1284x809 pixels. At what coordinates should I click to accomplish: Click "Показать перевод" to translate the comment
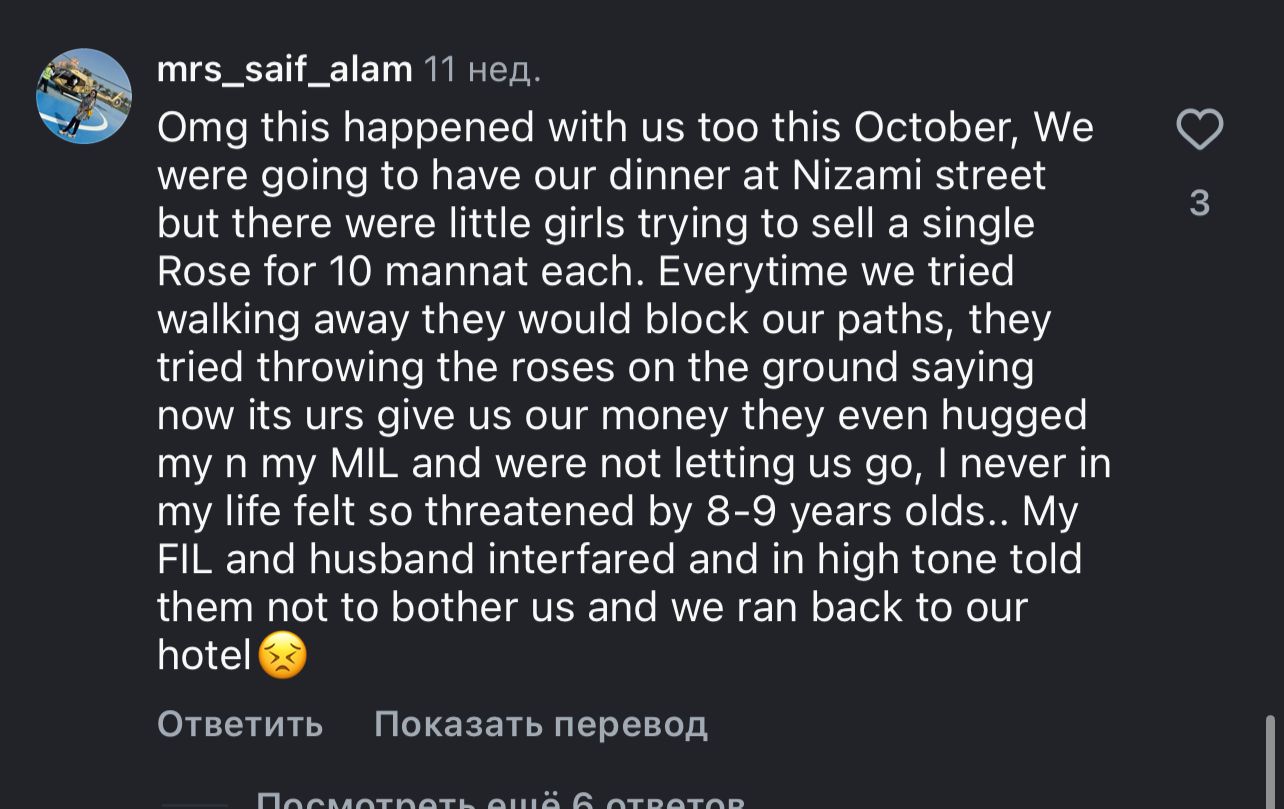point(540,723)
